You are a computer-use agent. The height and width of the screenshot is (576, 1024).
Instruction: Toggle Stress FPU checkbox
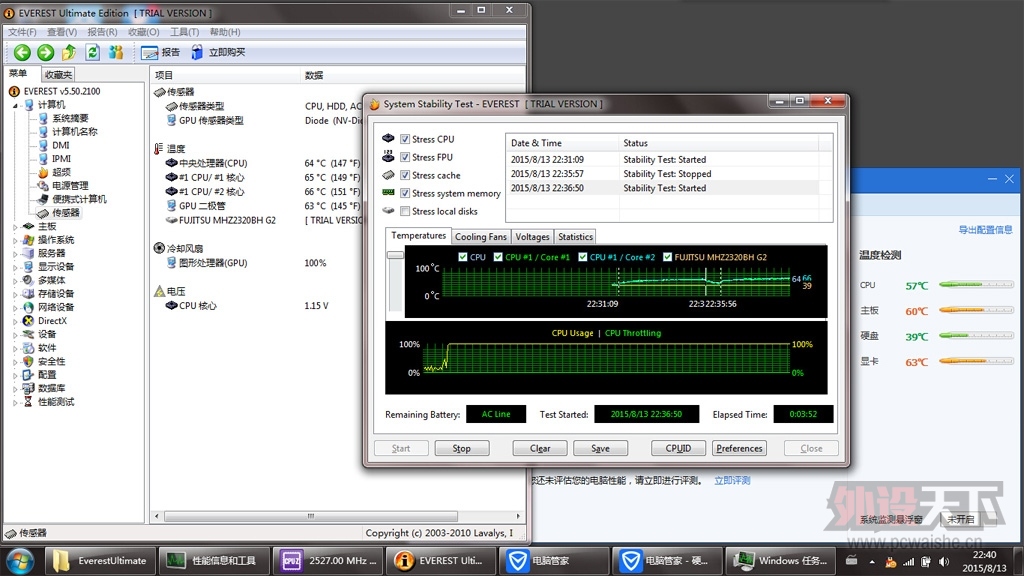[x=405, y=157]
